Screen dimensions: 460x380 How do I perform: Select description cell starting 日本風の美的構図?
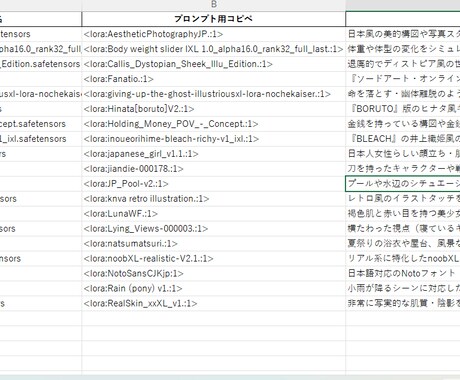pos(403,34)
